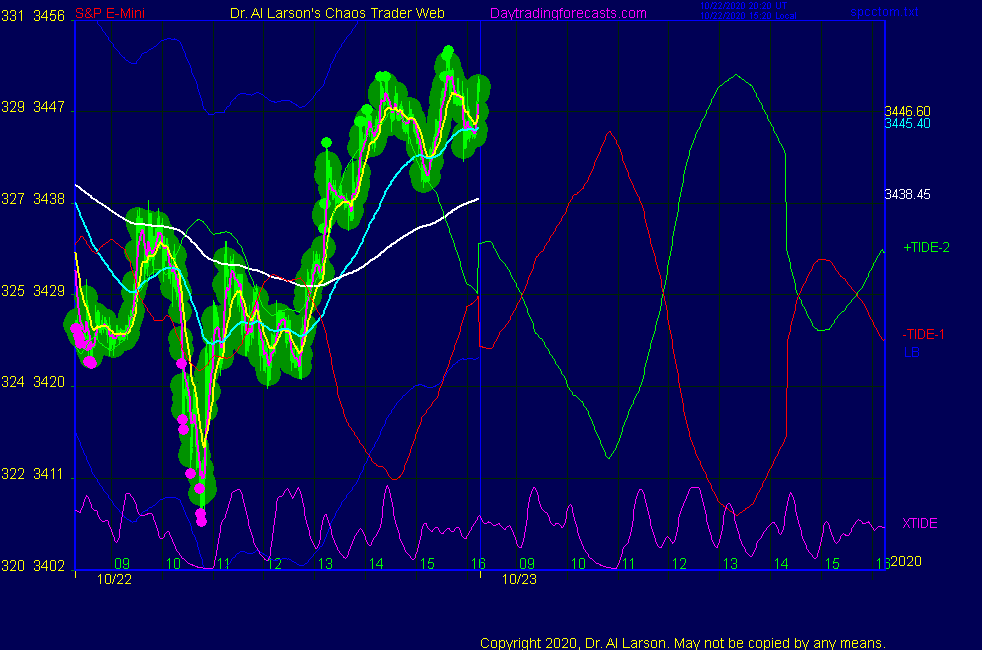Click the '10/22/2020 20:20 UT' timestamp
Image resolution: width=982 pixels, height=650 pixels.
(743, 6)
